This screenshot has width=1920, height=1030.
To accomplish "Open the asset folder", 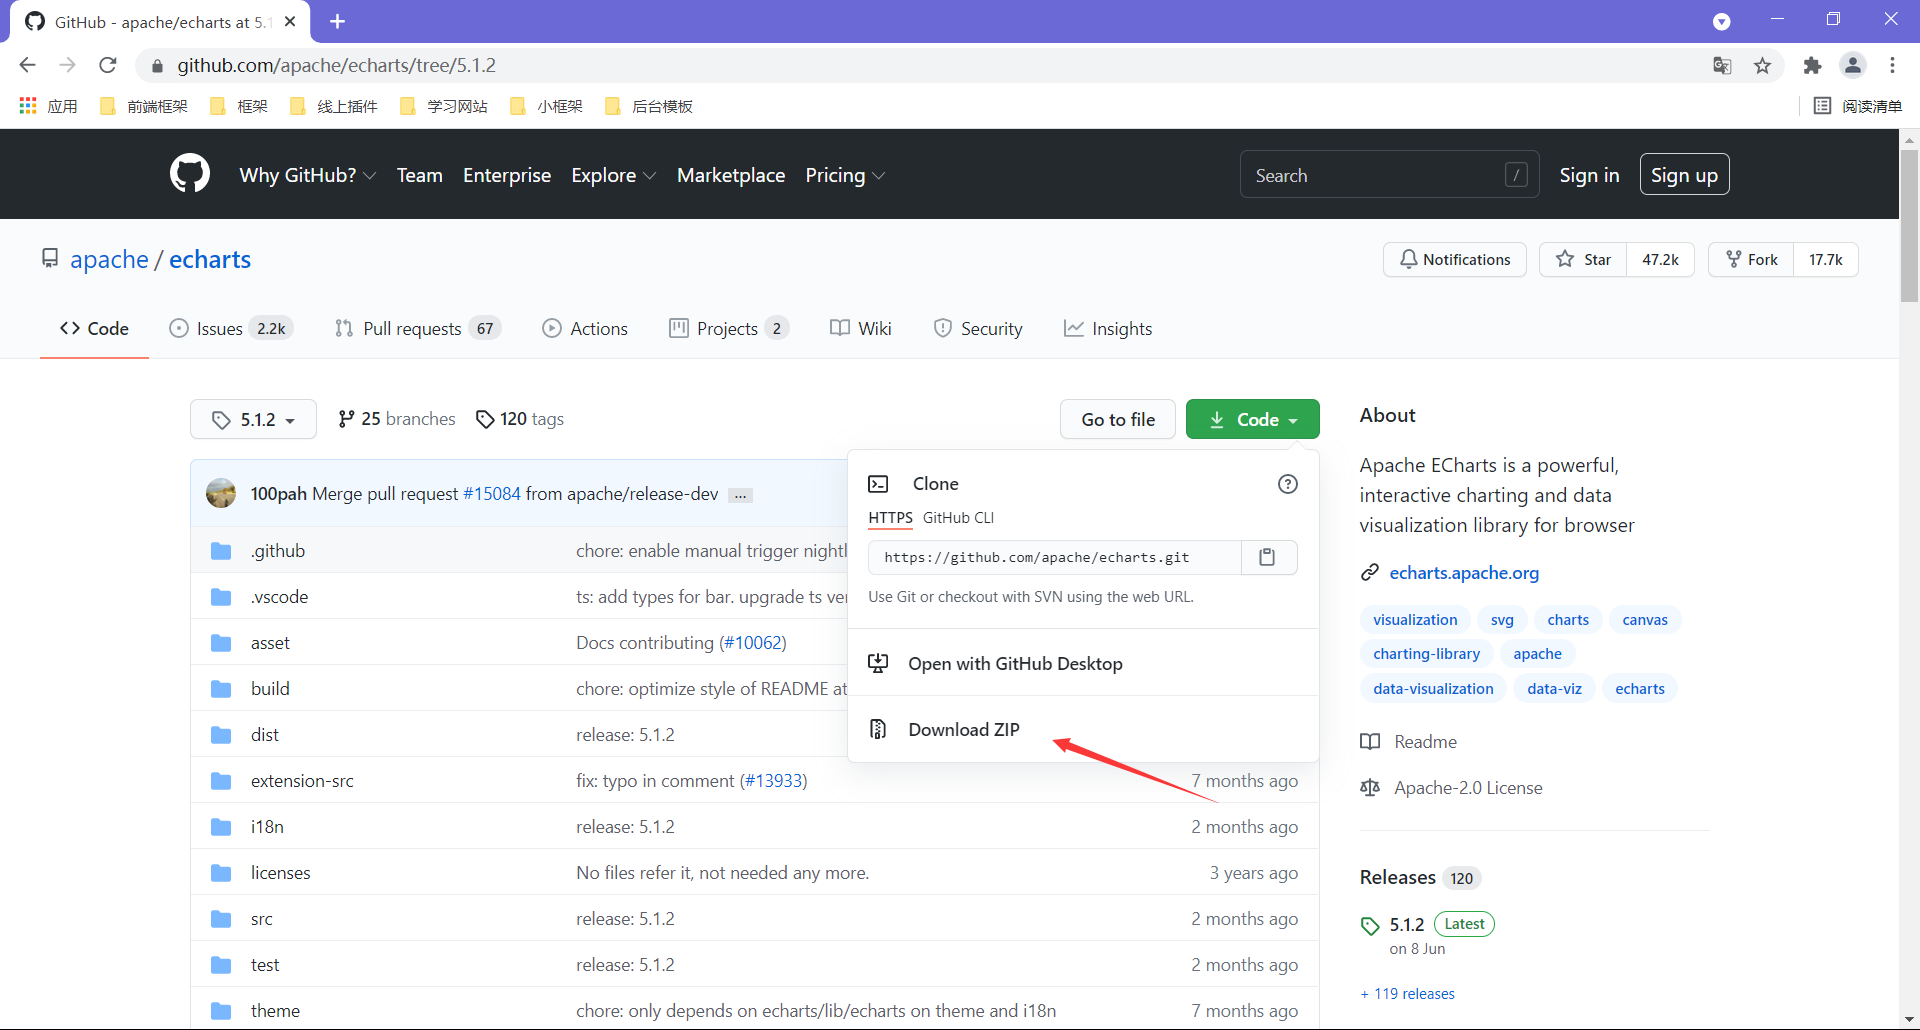I will coord(270,643).
